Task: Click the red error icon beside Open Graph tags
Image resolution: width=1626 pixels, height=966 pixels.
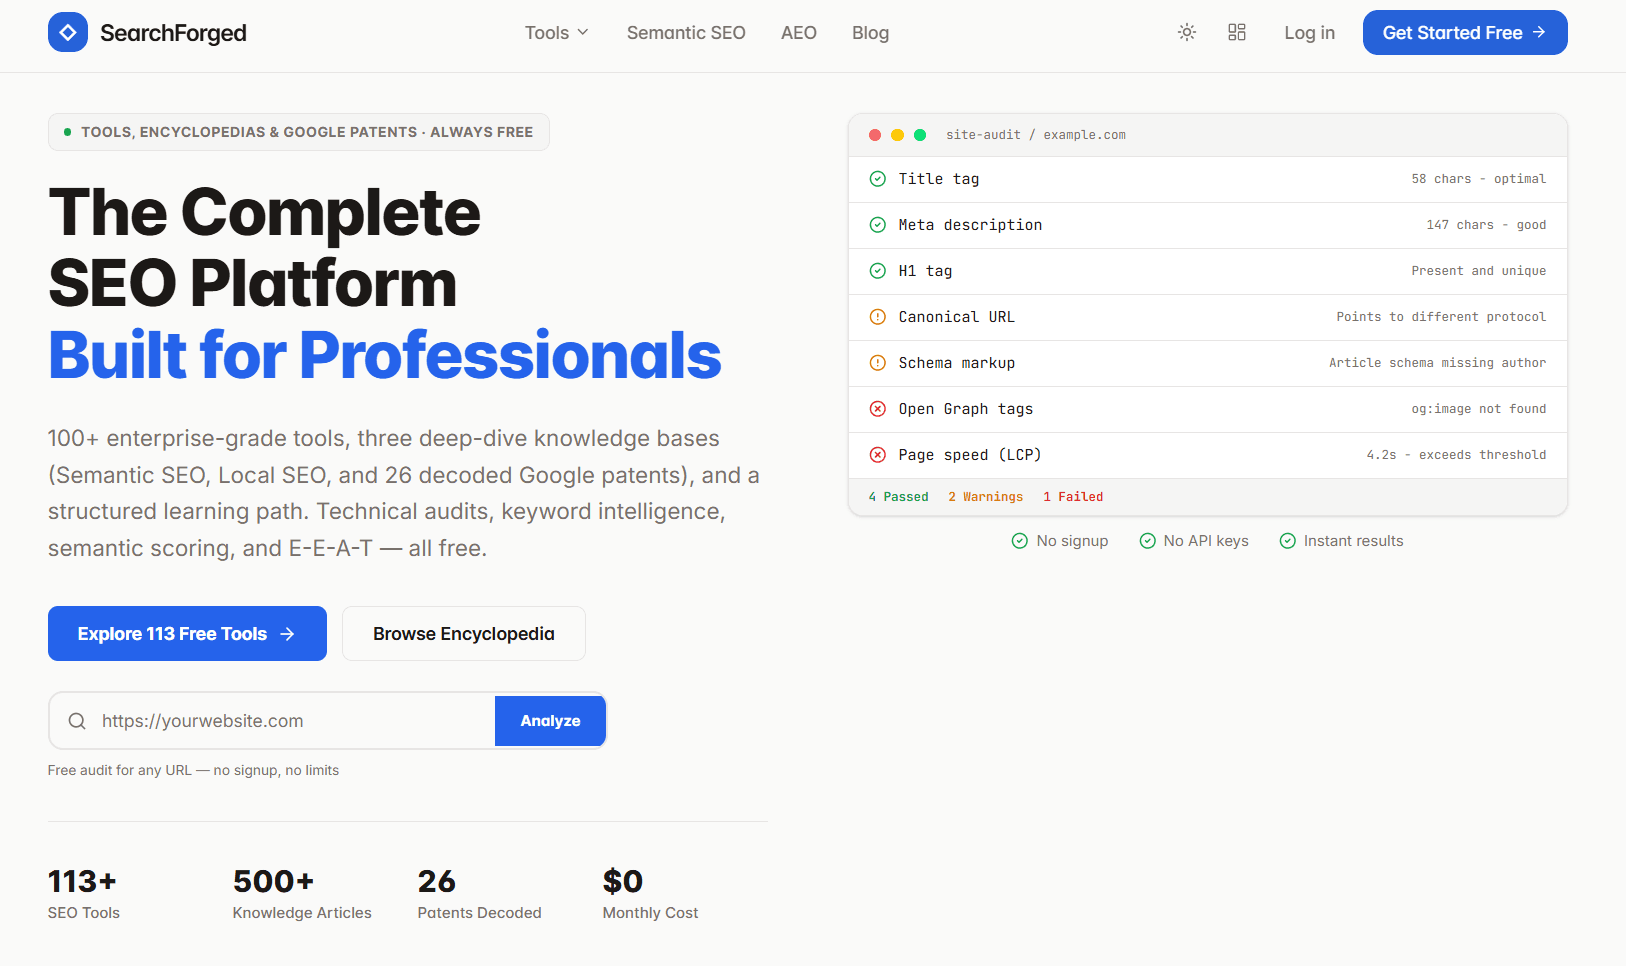Action: click(x=878, y=408)
